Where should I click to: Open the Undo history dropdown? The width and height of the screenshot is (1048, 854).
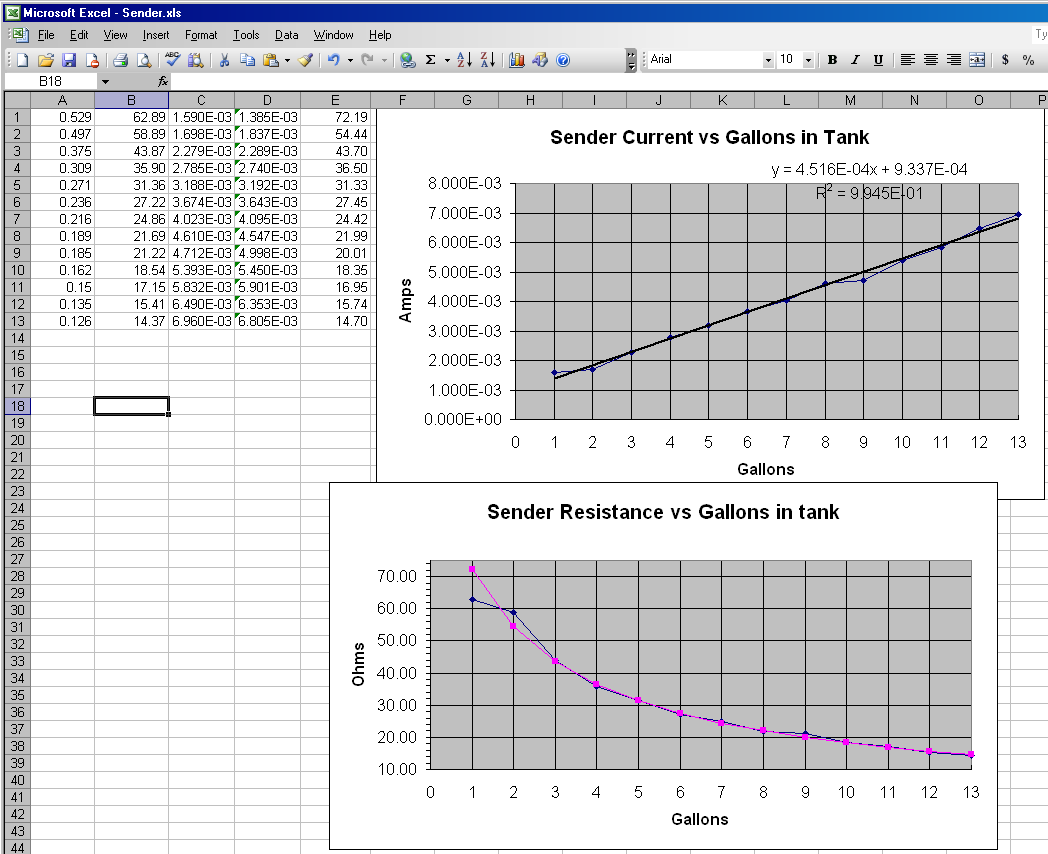[x=350, y=60]
